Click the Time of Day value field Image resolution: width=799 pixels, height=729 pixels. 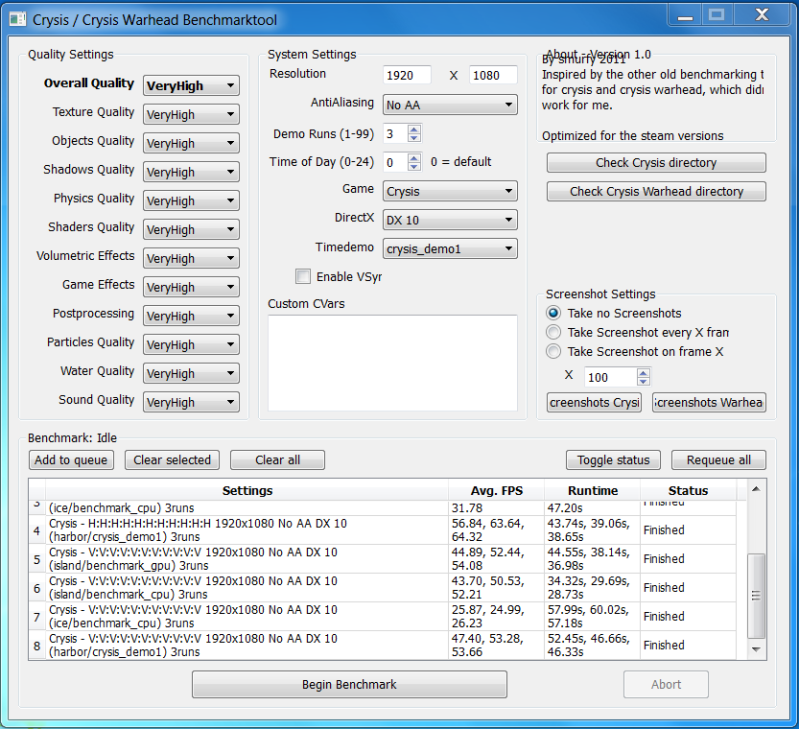coord(396,163)
